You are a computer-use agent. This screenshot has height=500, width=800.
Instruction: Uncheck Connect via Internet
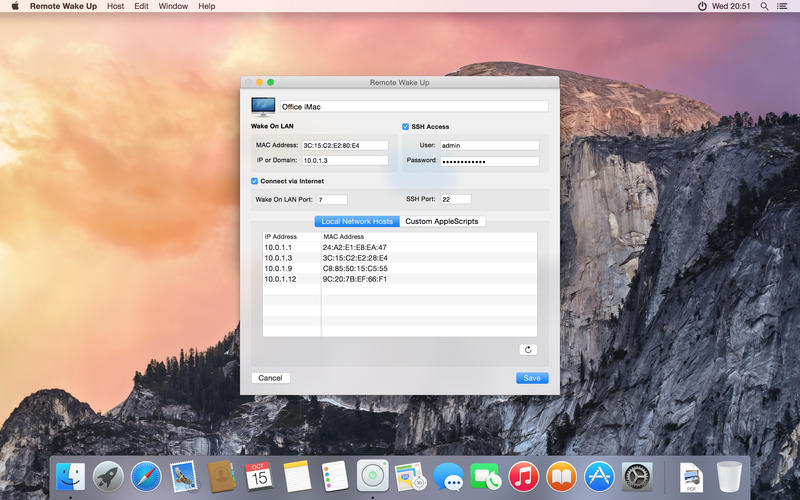pos(255,181)
